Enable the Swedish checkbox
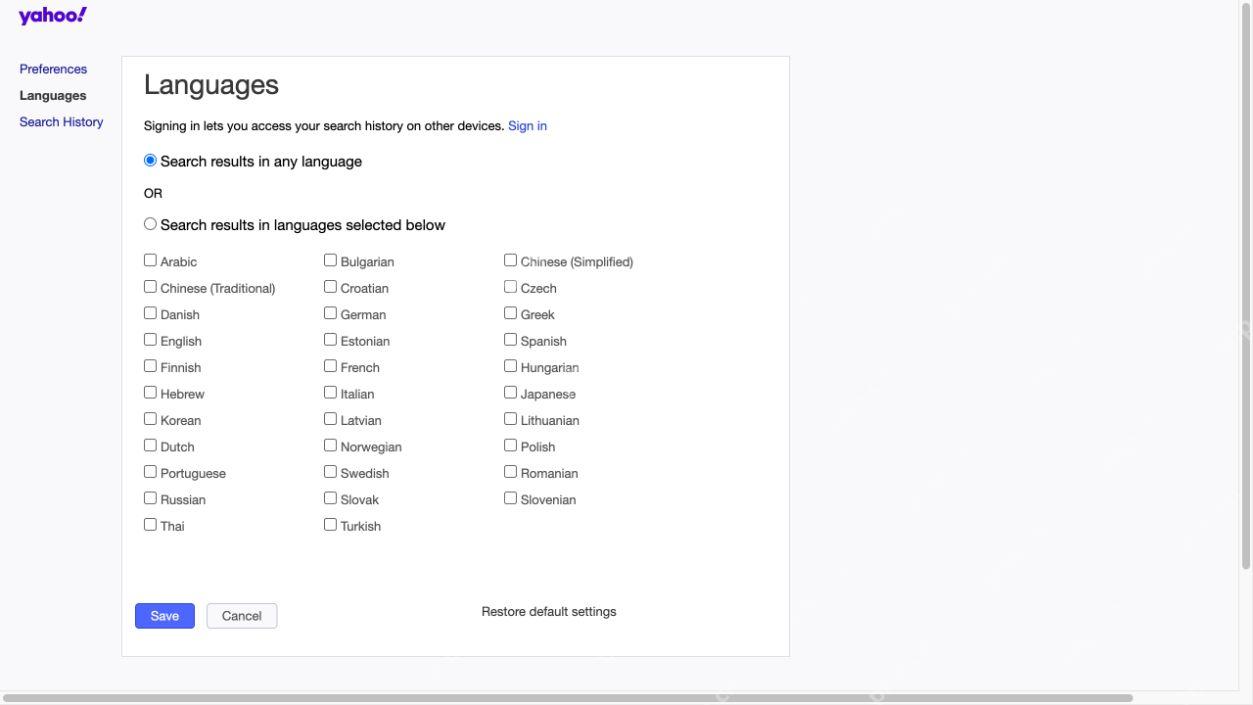Screen dimensions: 1253x705 [331, 472]
